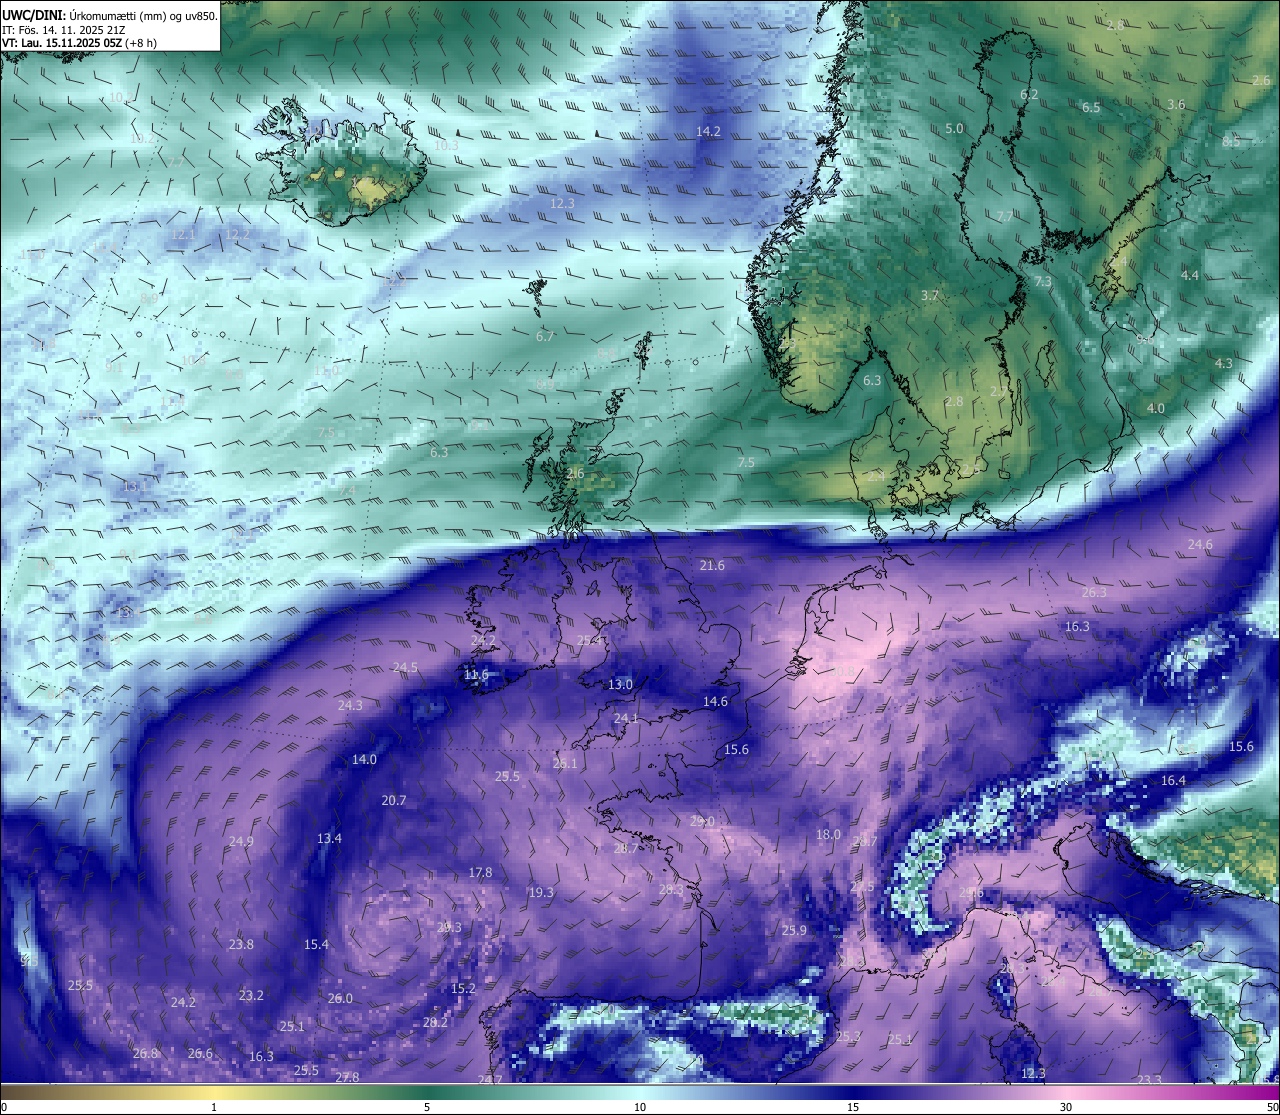This screenshot has width=1280, height=1115.
Task: Click the 23.8 precipitation value
Action: point(241,944)
